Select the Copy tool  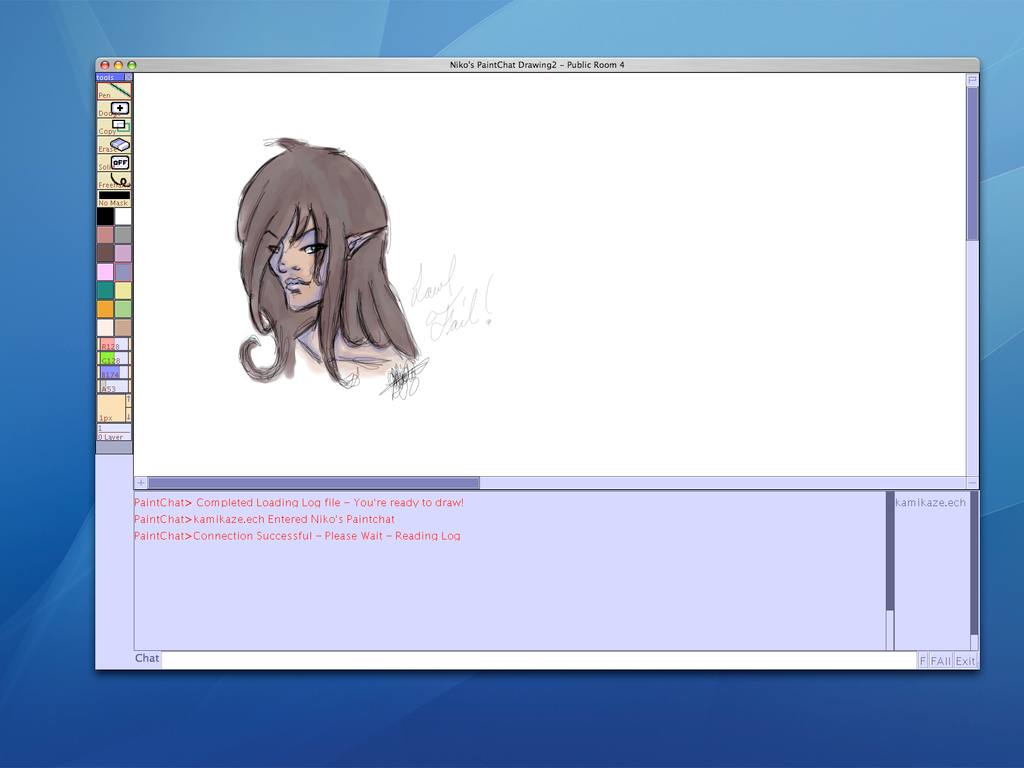(114, 127)
